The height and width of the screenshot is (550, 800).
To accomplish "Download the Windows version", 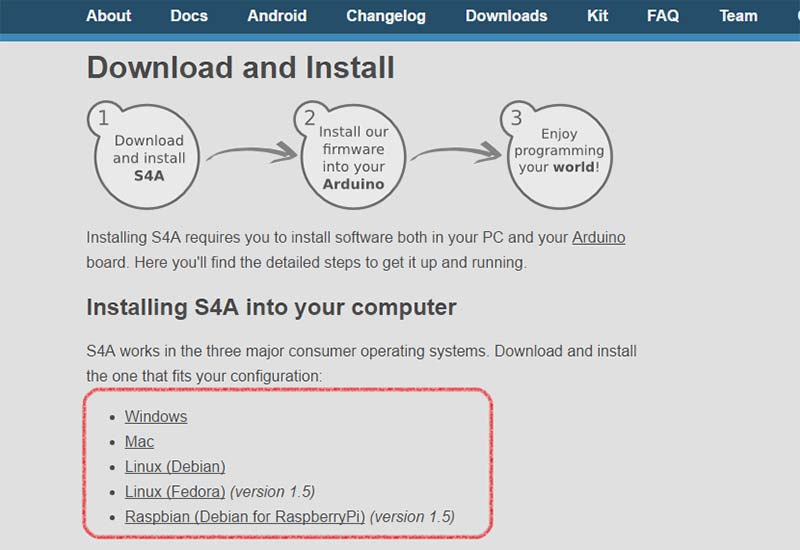I will click(156, 416).
